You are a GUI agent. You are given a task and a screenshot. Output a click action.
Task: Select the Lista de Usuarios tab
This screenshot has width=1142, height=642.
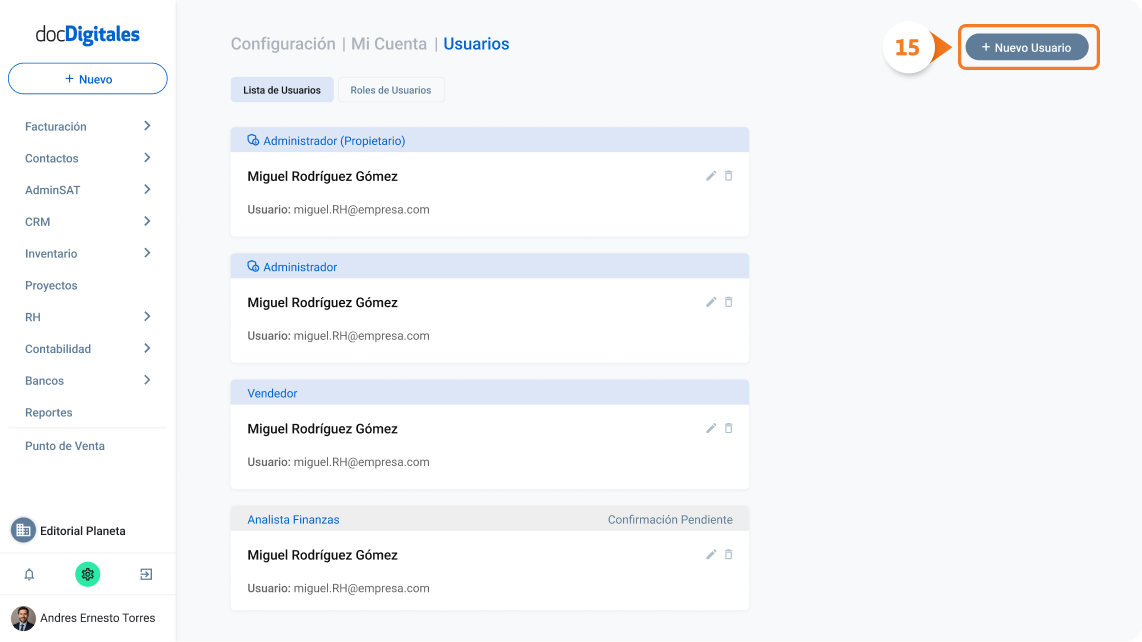click(x=282, y=90)
